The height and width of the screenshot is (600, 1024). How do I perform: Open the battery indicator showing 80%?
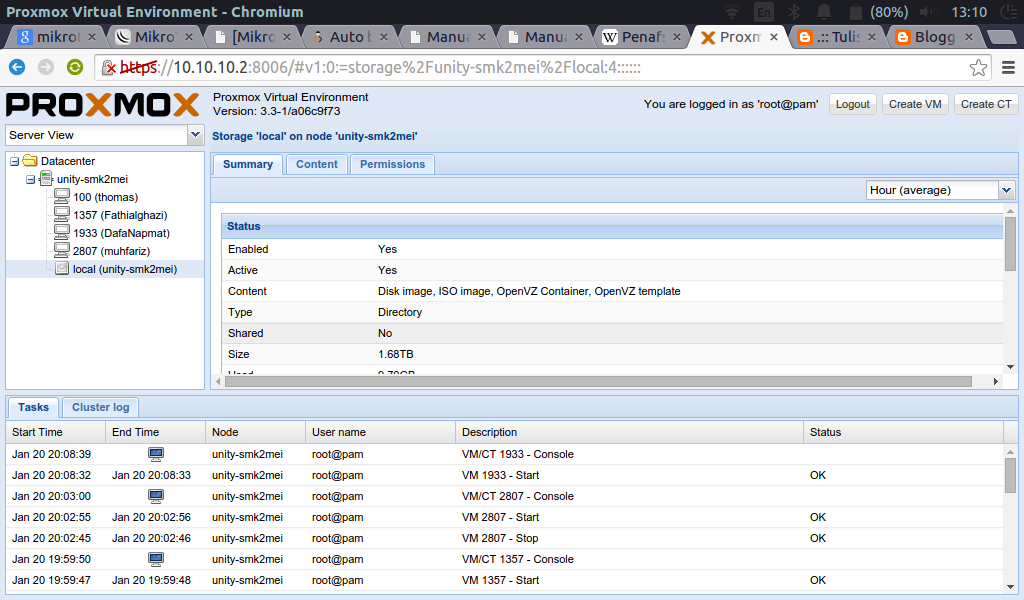tap(878, 12)
